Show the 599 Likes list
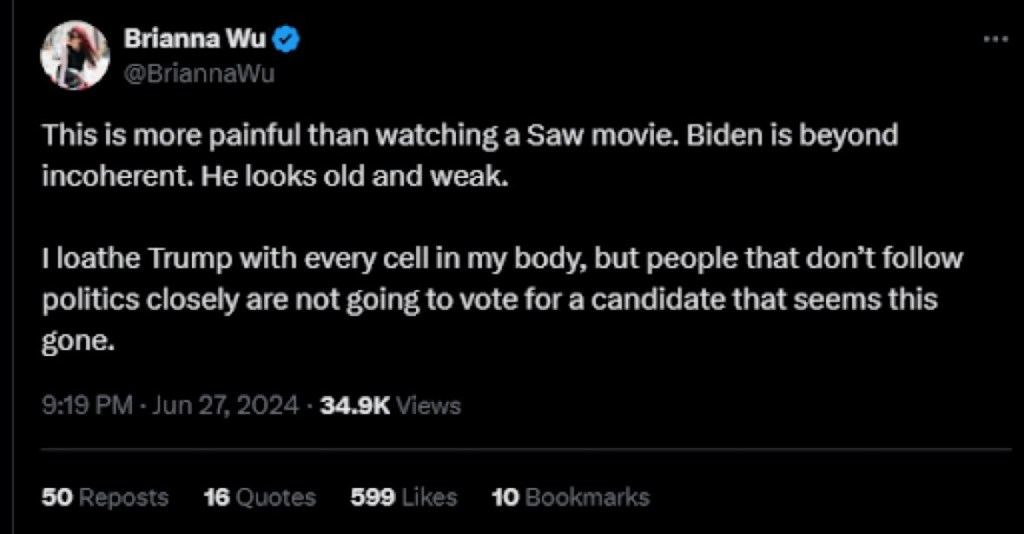The width and height of the screenshot is (1024, 534). pyautogui.click(x=404, y=497)
